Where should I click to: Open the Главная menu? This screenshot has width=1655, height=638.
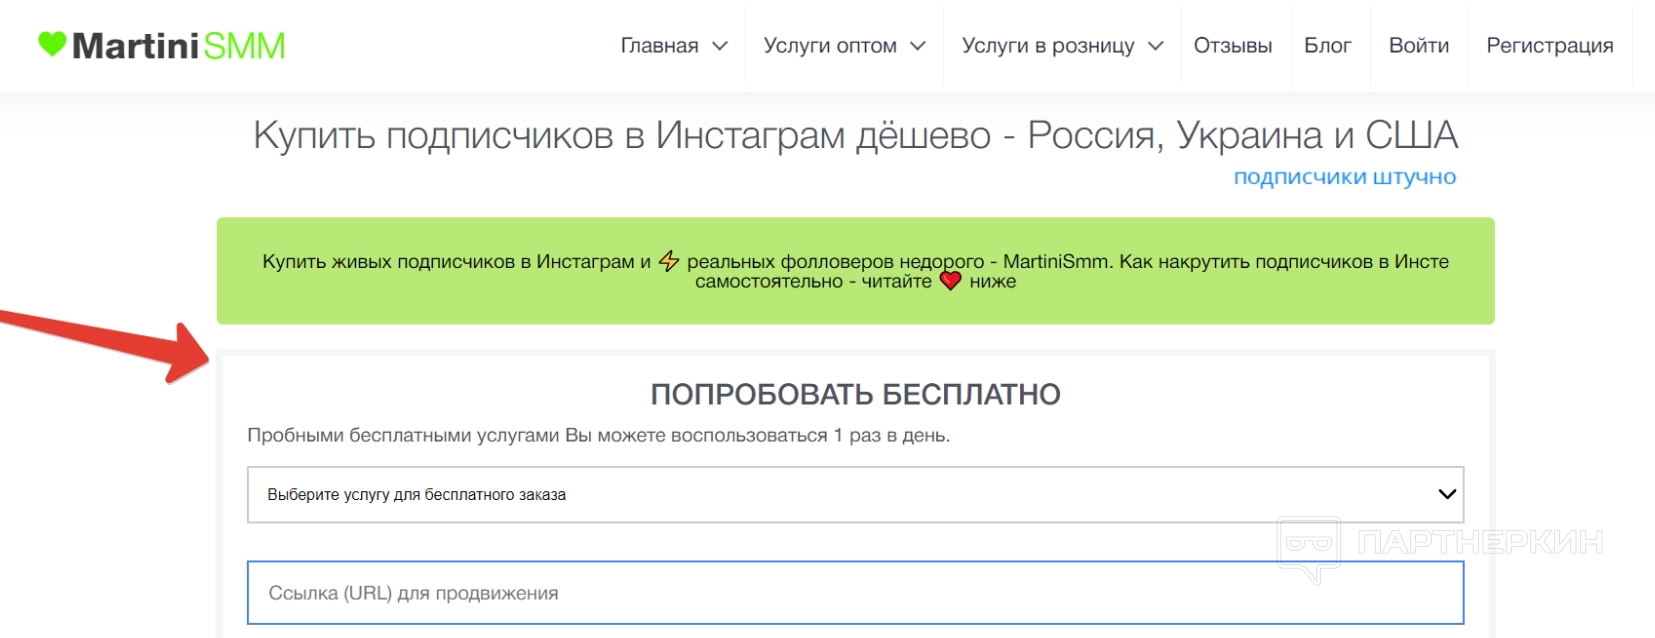[659, 46]
